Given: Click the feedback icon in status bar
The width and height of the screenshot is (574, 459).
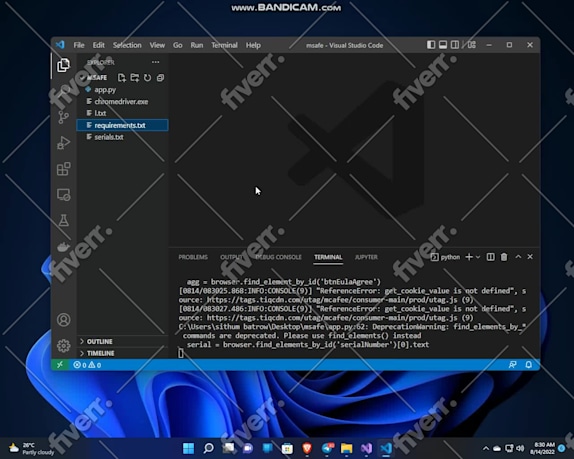Looking at the screenshot, I should click(x=512, y=365).
